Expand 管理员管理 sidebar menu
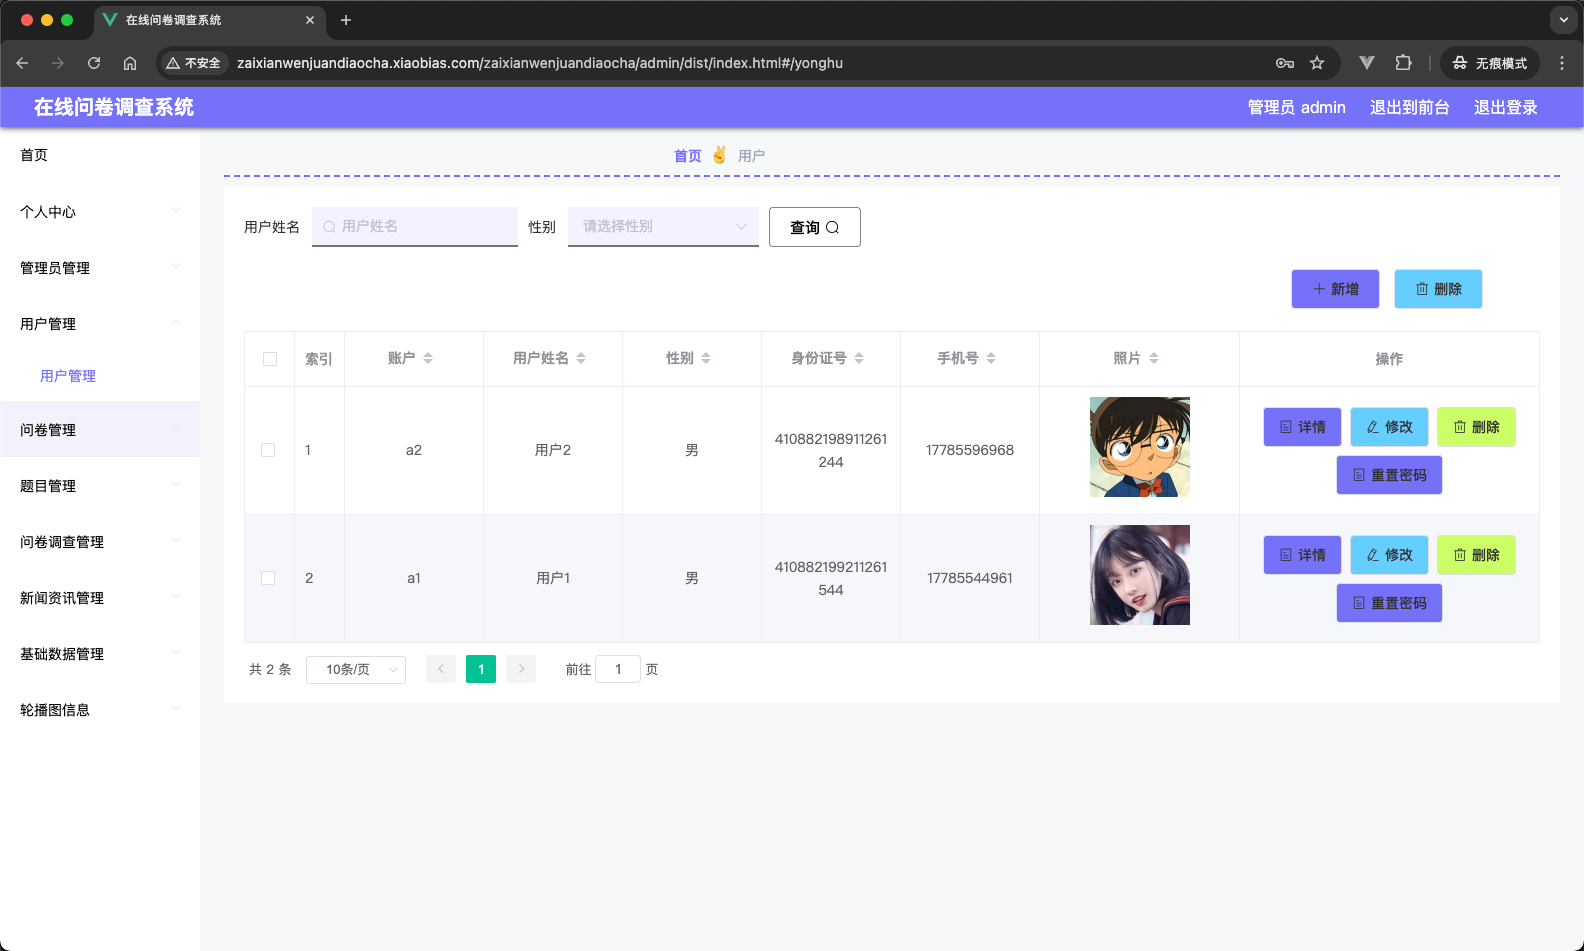 pyautogui.click(x=100, y=268)
